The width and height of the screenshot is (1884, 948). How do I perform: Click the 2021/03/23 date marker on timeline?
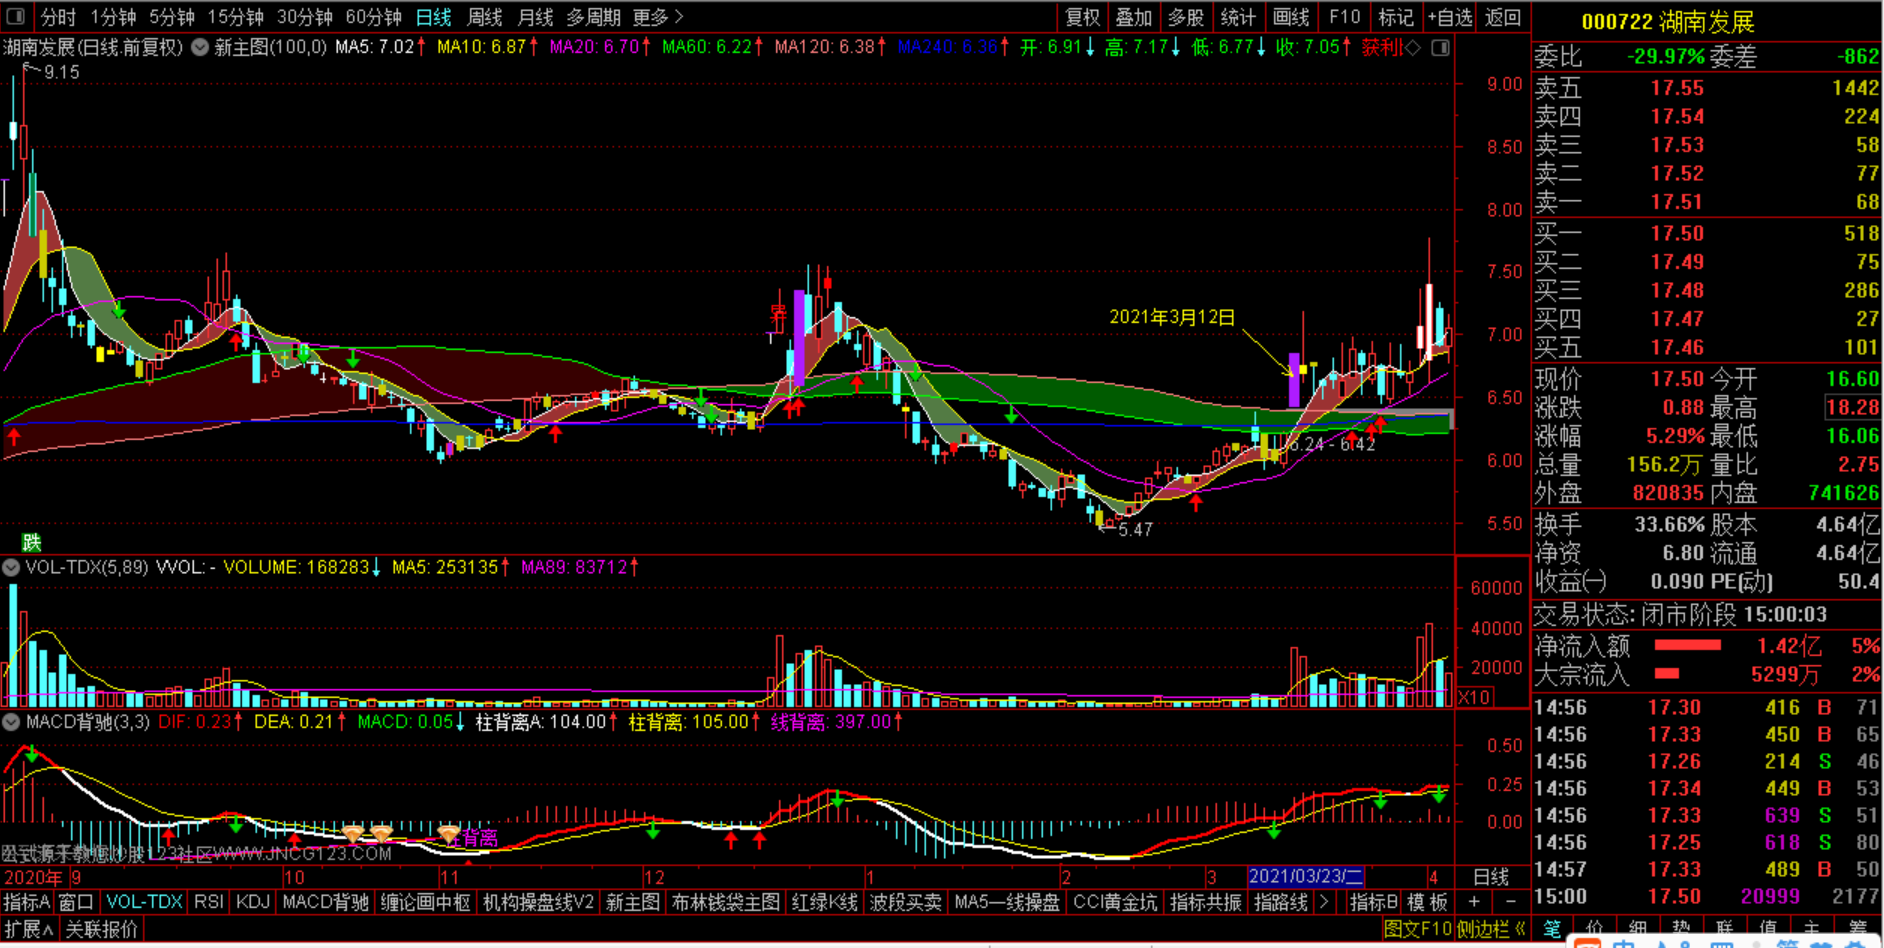(x=1306, y=877)
